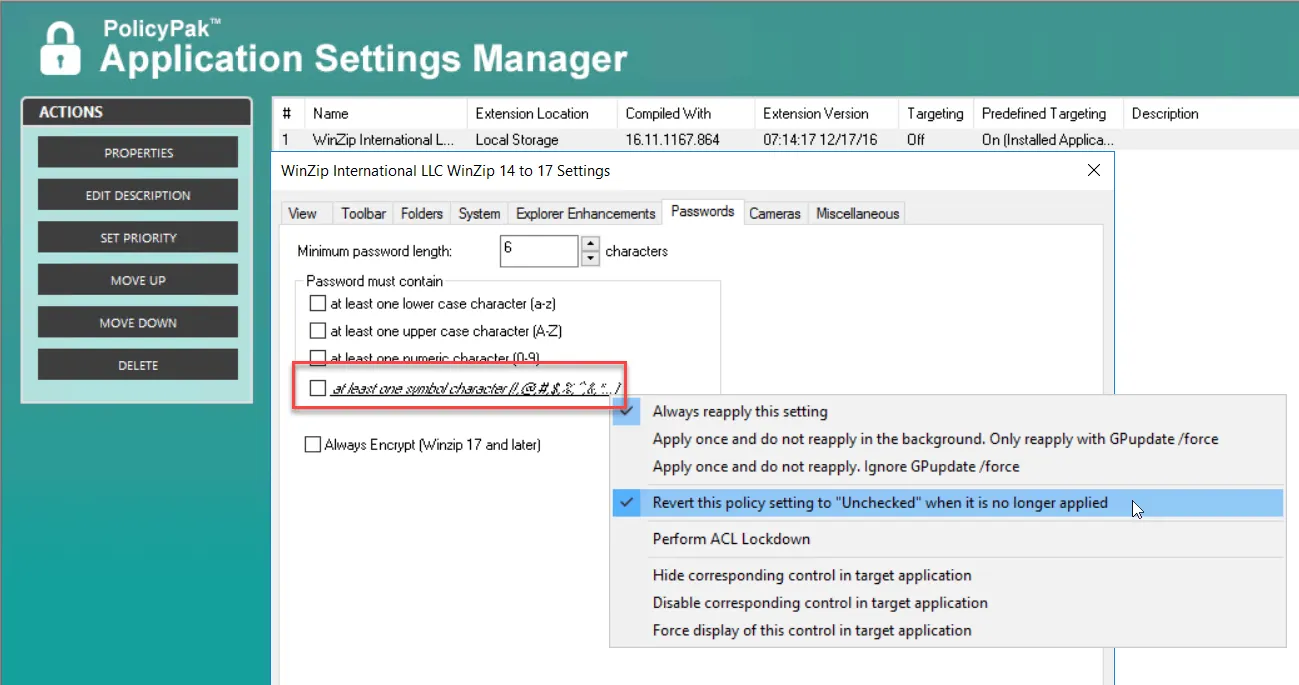Check Always Encrypt (Winzip 17 and later)
This screenshot has width=1299, height=685.
313,445
